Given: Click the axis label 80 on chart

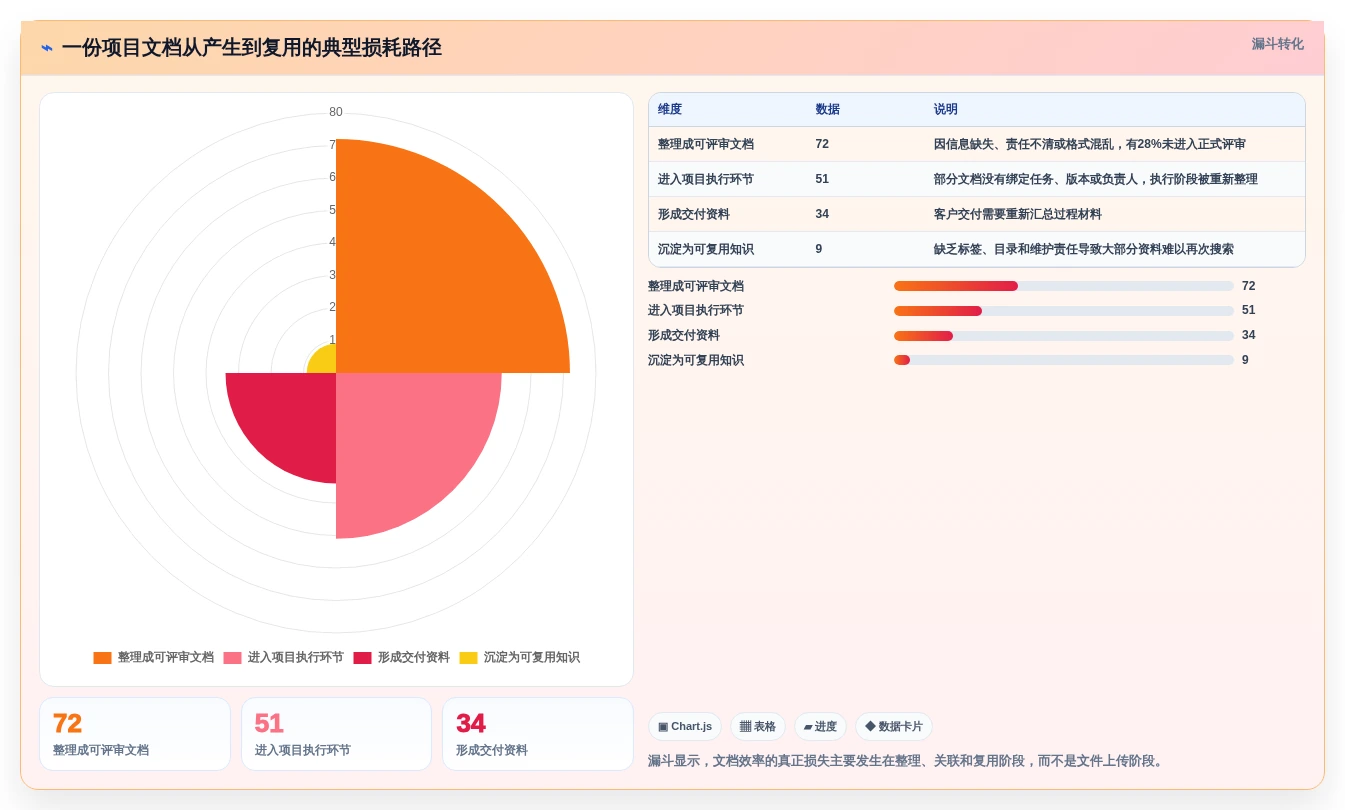Looking at the screenshot, I should coord(336,112).
